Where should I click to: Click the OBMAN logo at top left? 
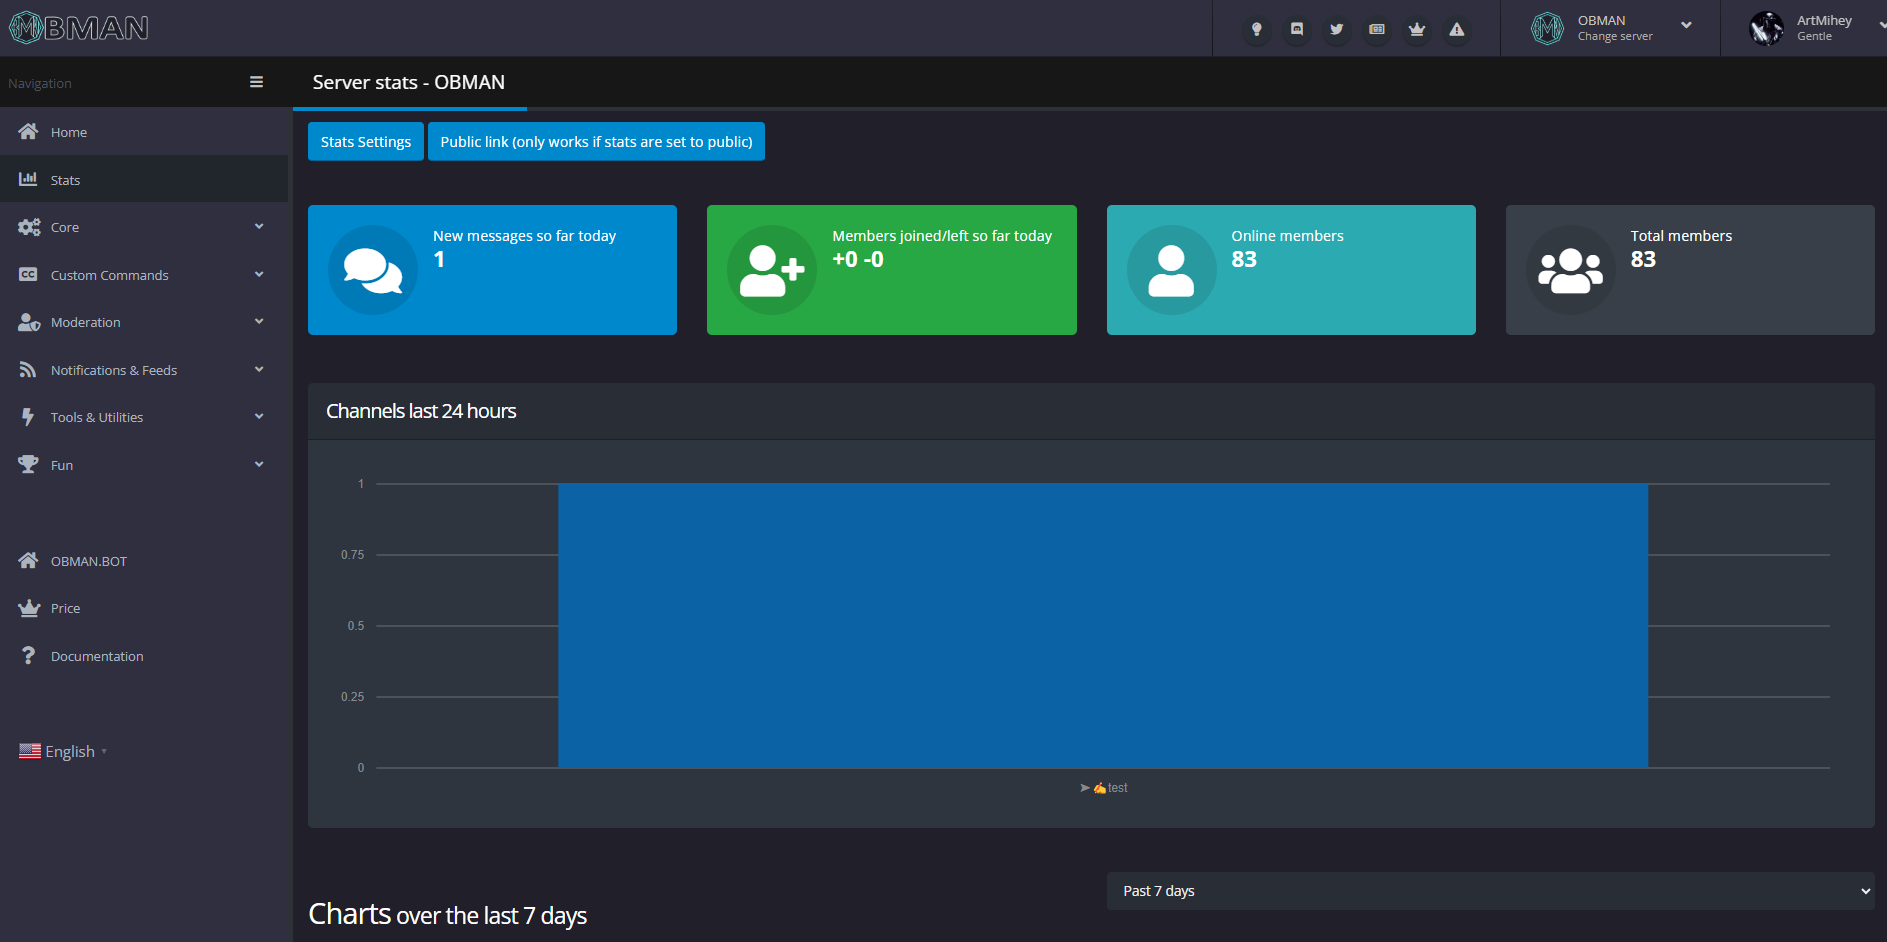click(x=78, y=28)
